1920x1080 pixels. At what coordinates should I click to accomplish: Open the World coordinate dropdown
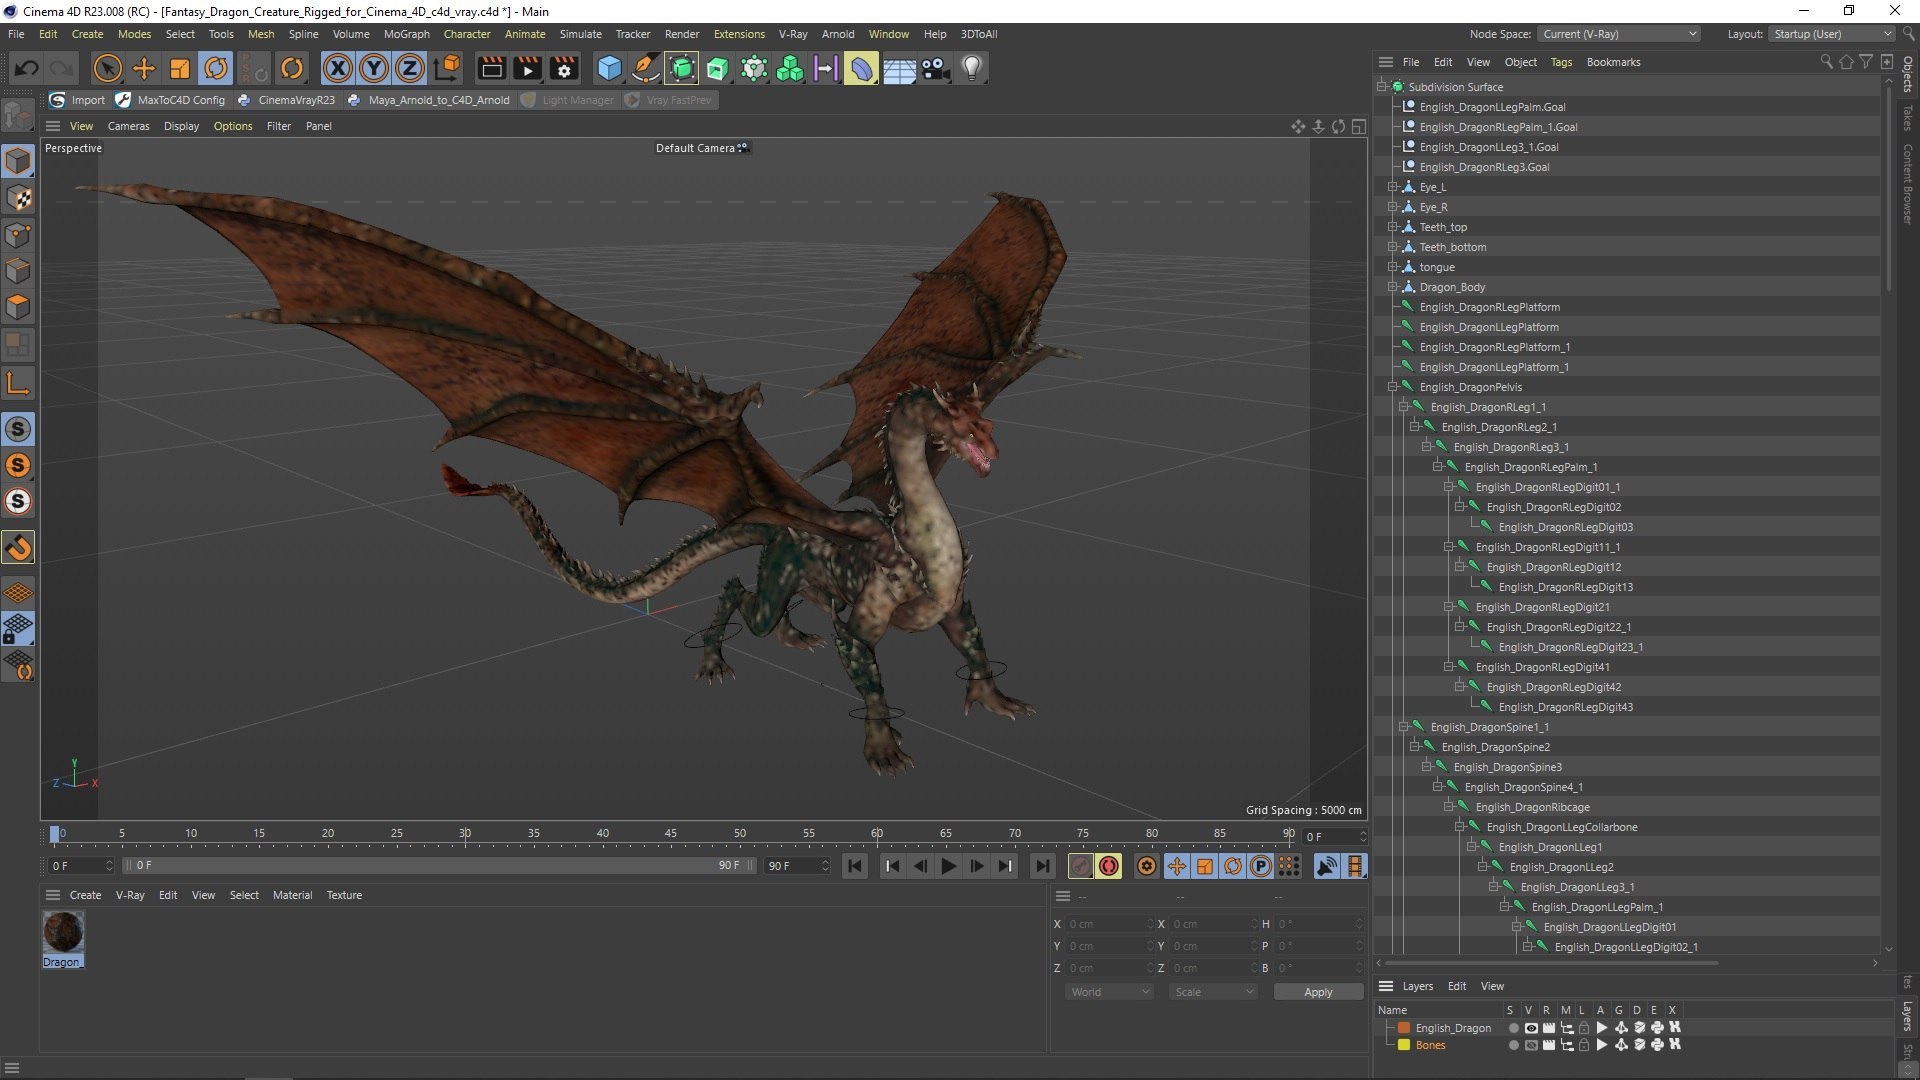pyautogui.click(x=1110, y=992)
